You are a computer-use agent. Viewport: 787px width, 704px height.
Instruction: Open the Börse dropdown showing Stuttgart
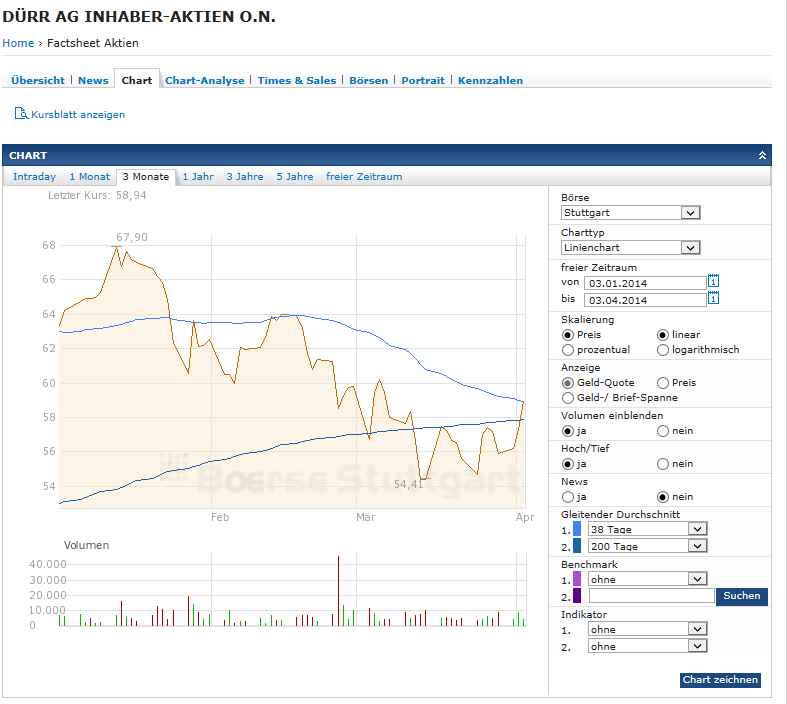pos(630,213)
